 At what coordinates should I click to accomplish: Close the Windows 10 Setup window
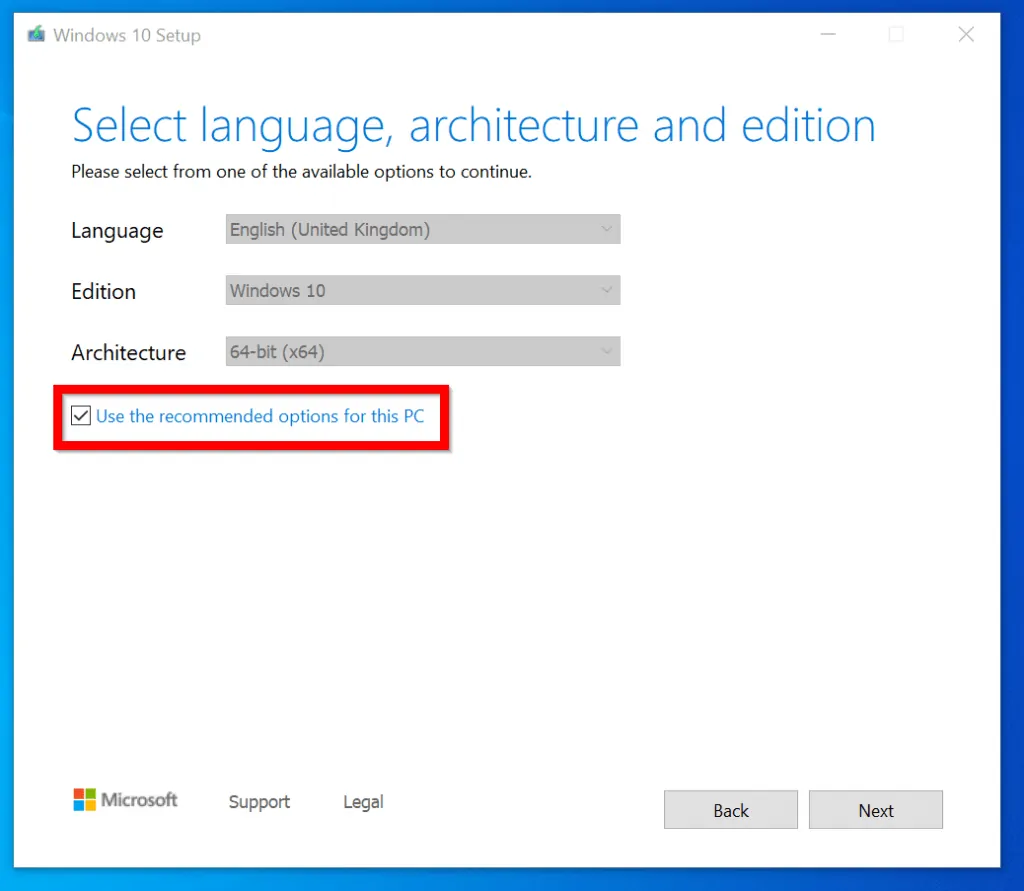coord(966,34)
